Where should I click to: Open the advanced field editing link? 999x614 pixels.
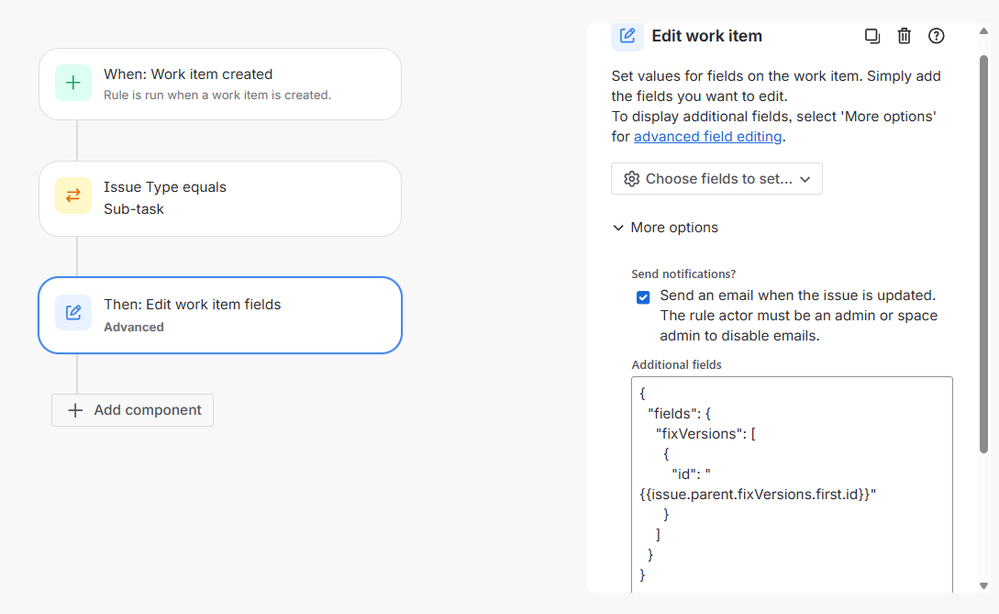708,137
